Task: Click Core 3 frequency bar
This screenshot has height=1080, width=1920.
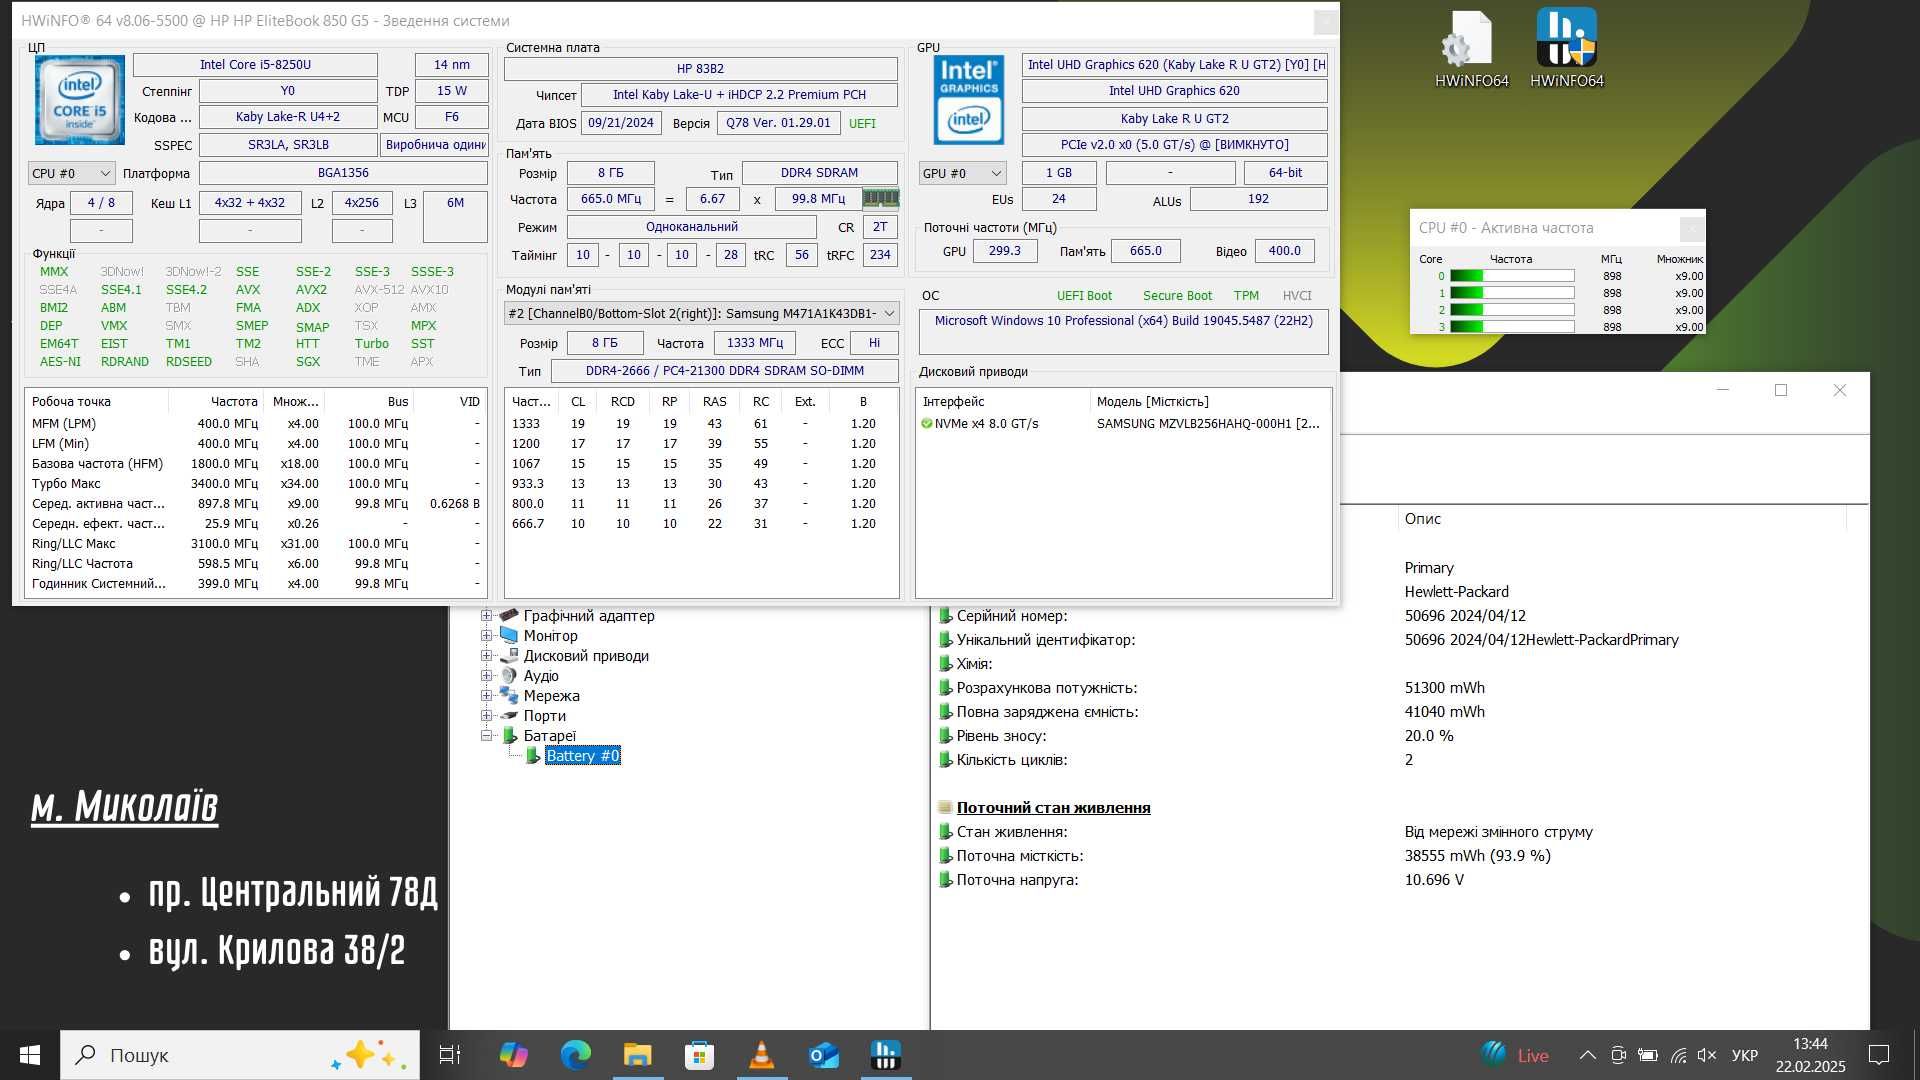Action: coord(1512,327)
